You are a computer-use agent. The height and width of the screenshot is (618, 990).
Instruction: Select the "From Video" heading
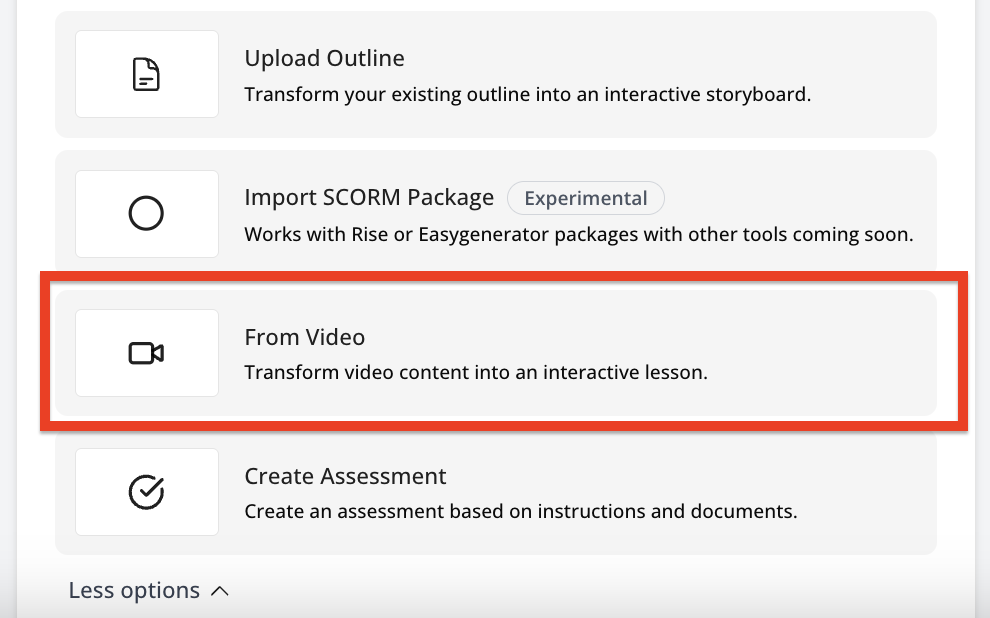[304, 337]
